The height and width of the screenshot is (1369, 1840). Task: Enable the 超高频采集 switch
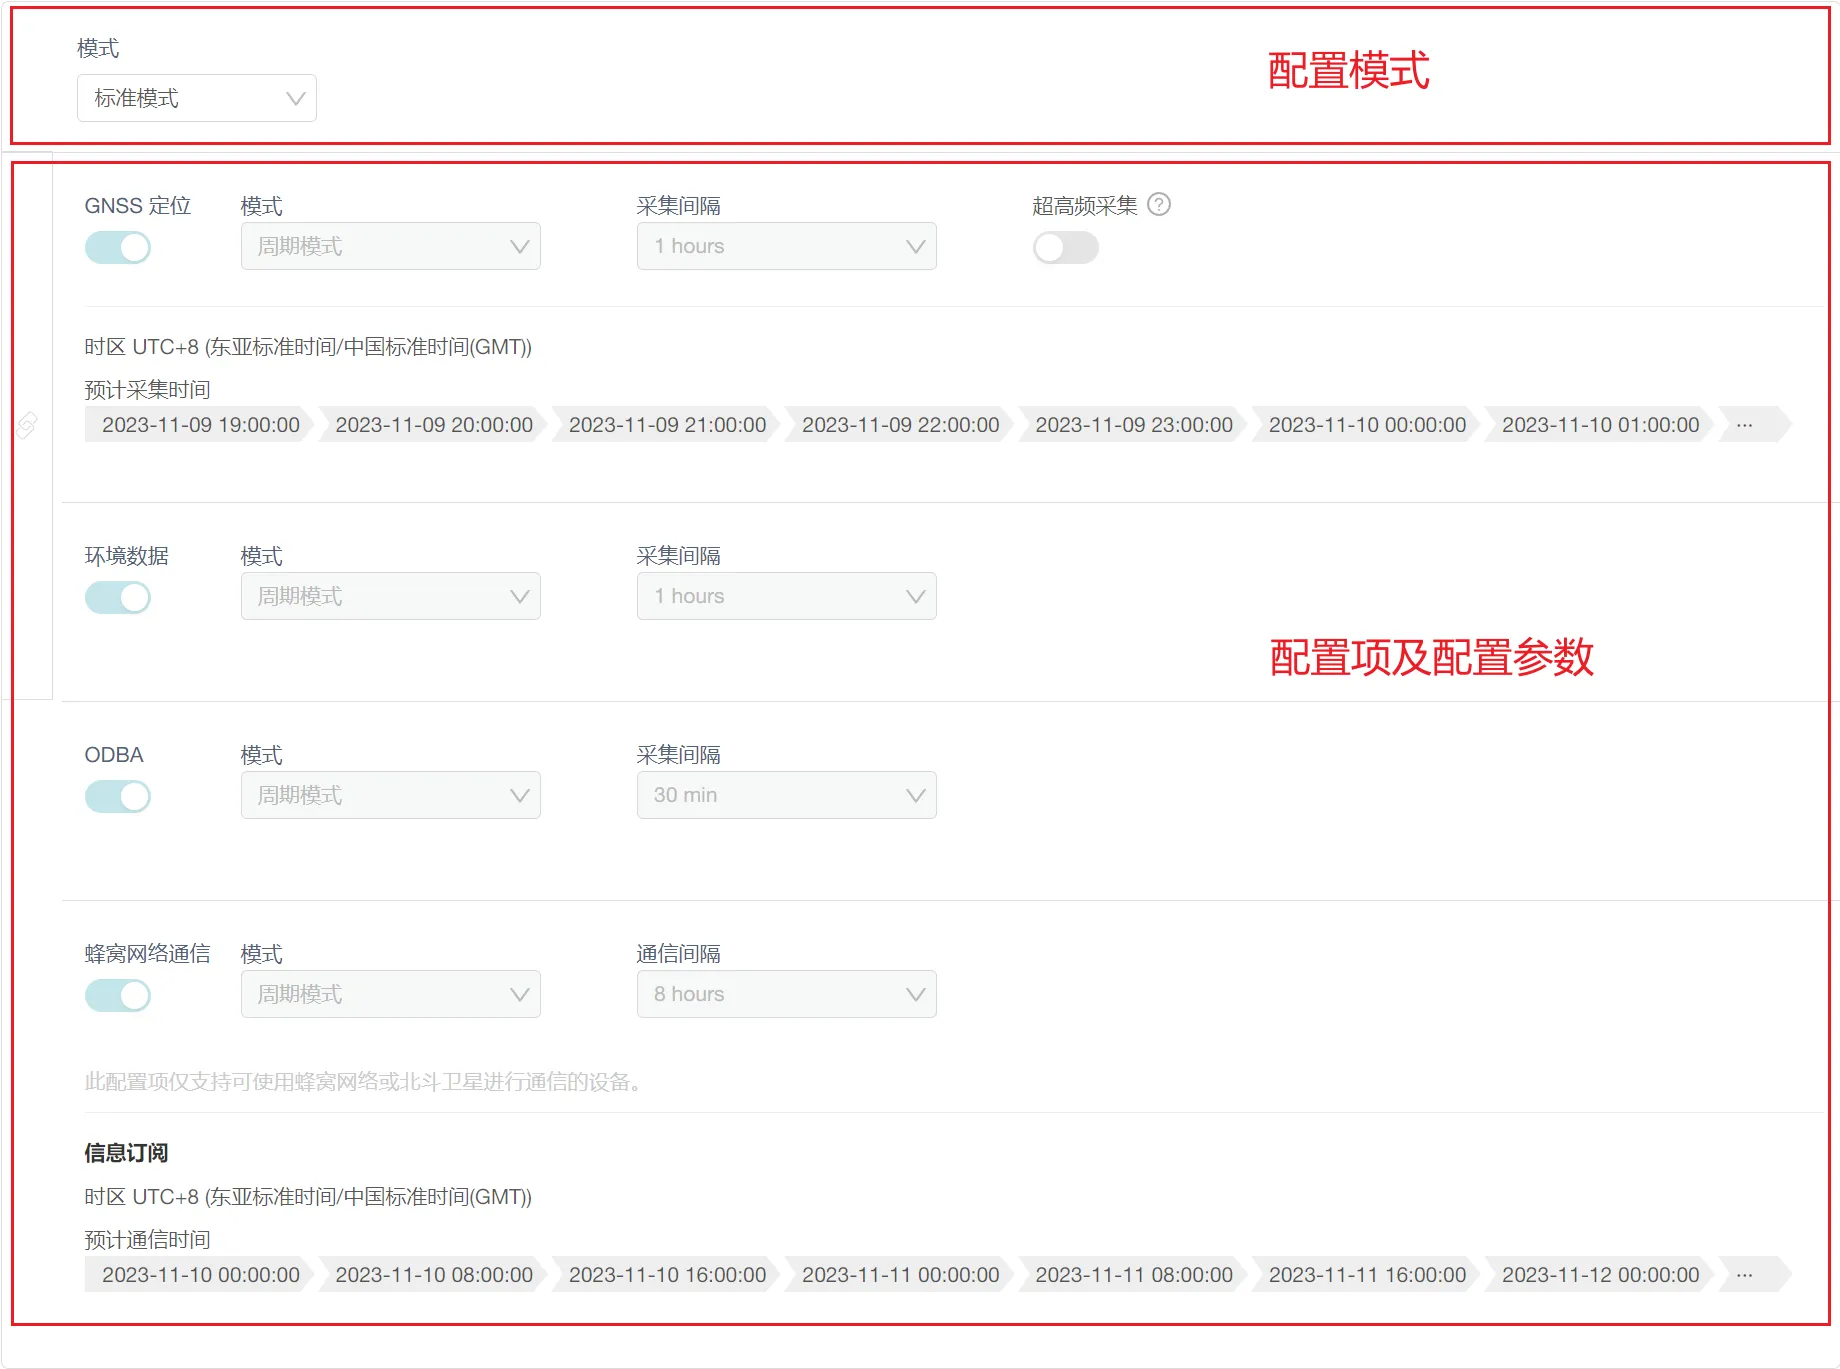pos(1065,247)
